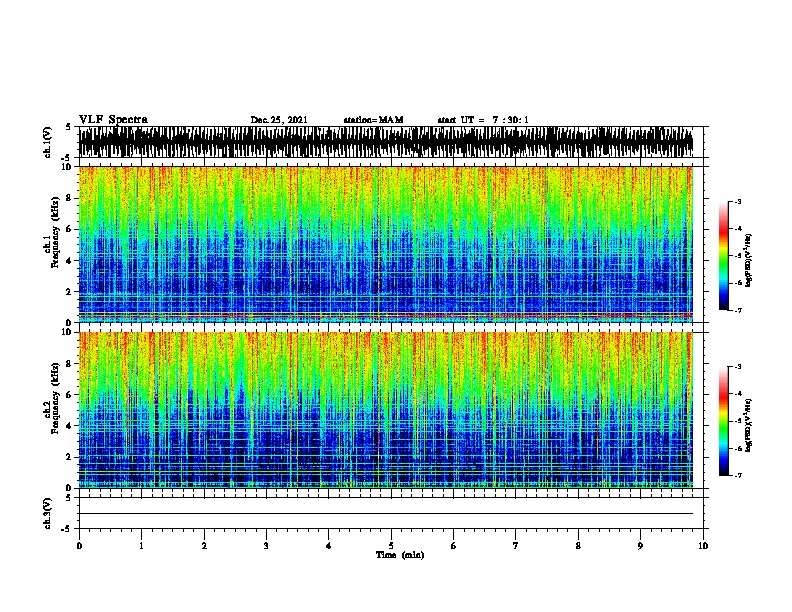The height and width of the screenshot is (612, 792).
Task: Click the ch.3(V) lower tick "-5"
Action: (x=67, y=529)
